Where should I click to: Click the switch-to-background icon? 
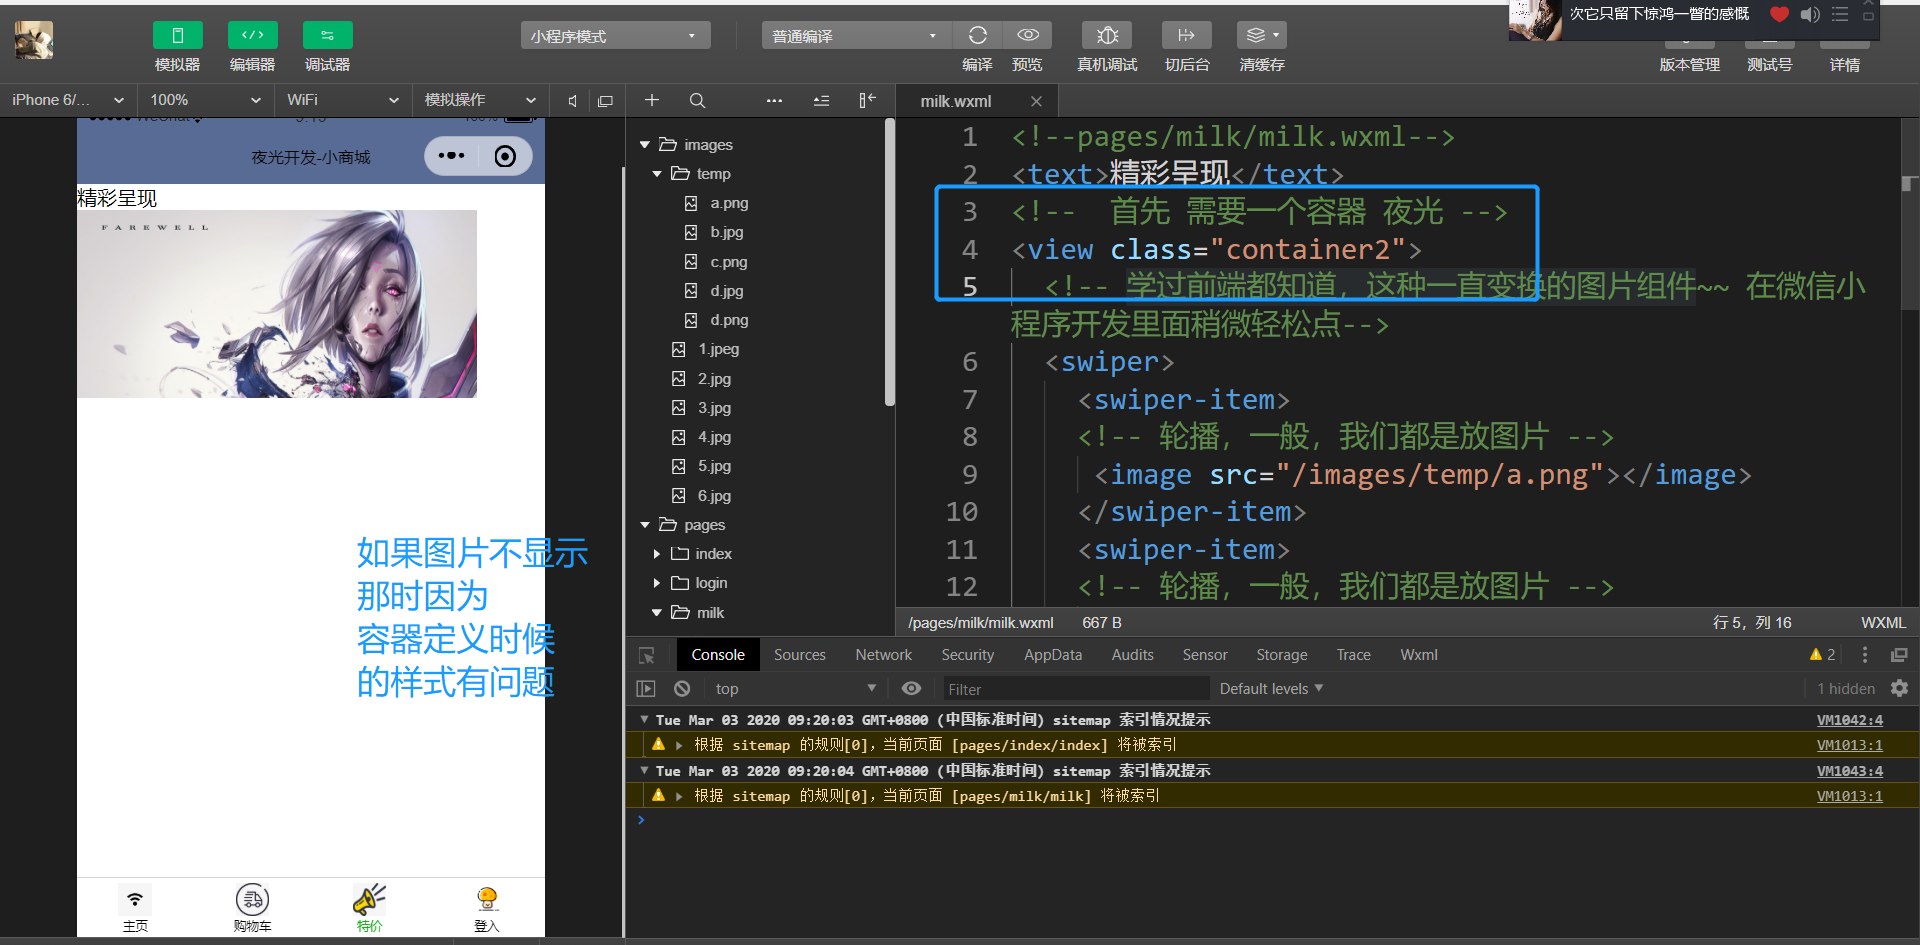[1187, 35]
